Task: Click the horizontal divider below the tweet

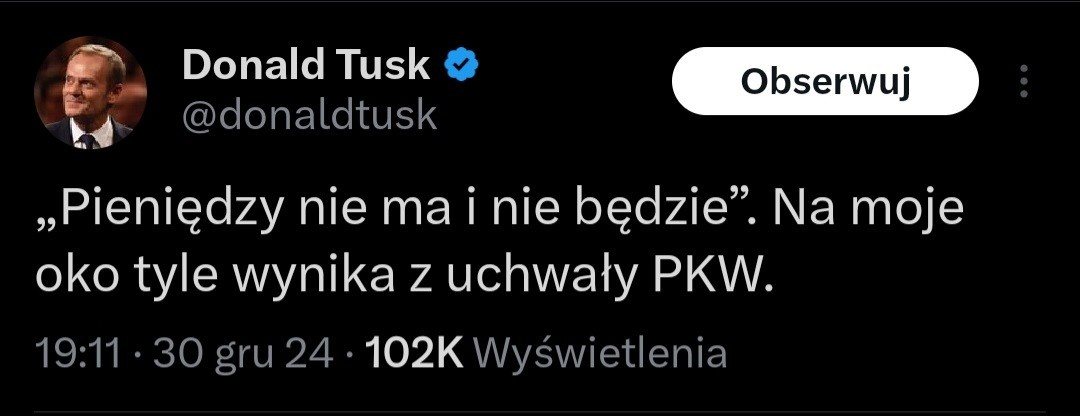Action: (x=540, y=412)
